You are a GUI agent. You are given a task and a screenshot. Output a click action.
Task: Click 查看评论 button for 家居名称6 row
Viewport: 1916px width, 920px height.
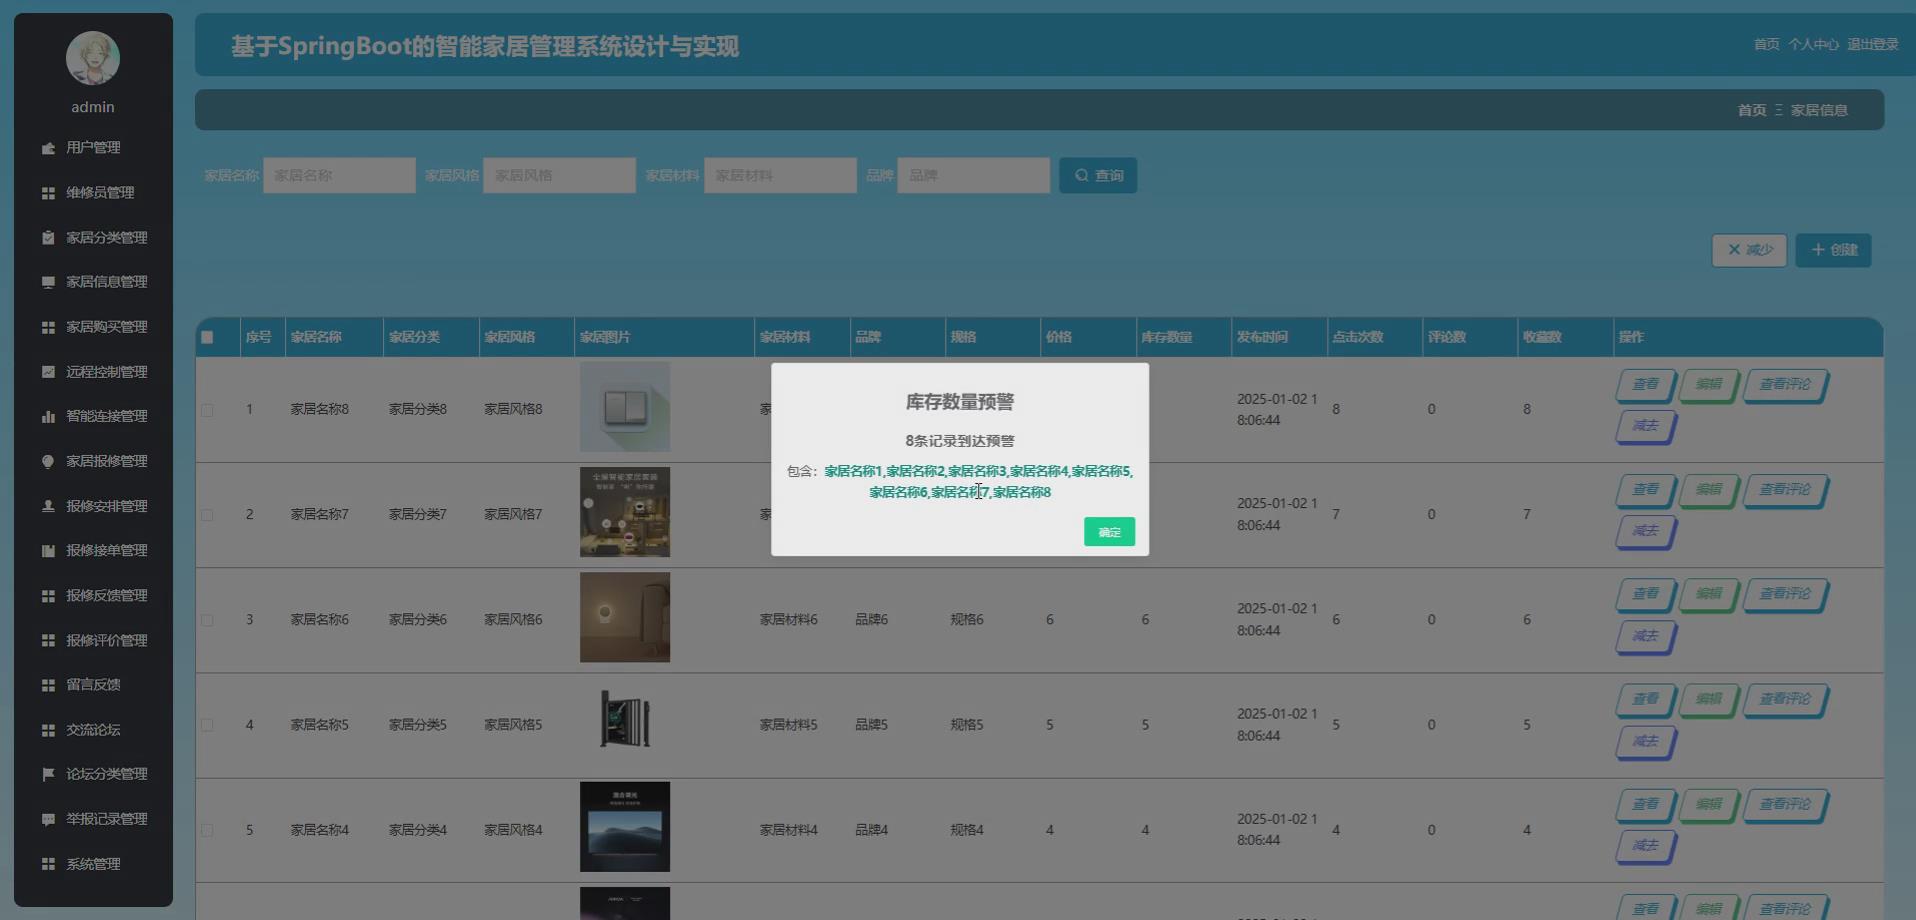1786,594
